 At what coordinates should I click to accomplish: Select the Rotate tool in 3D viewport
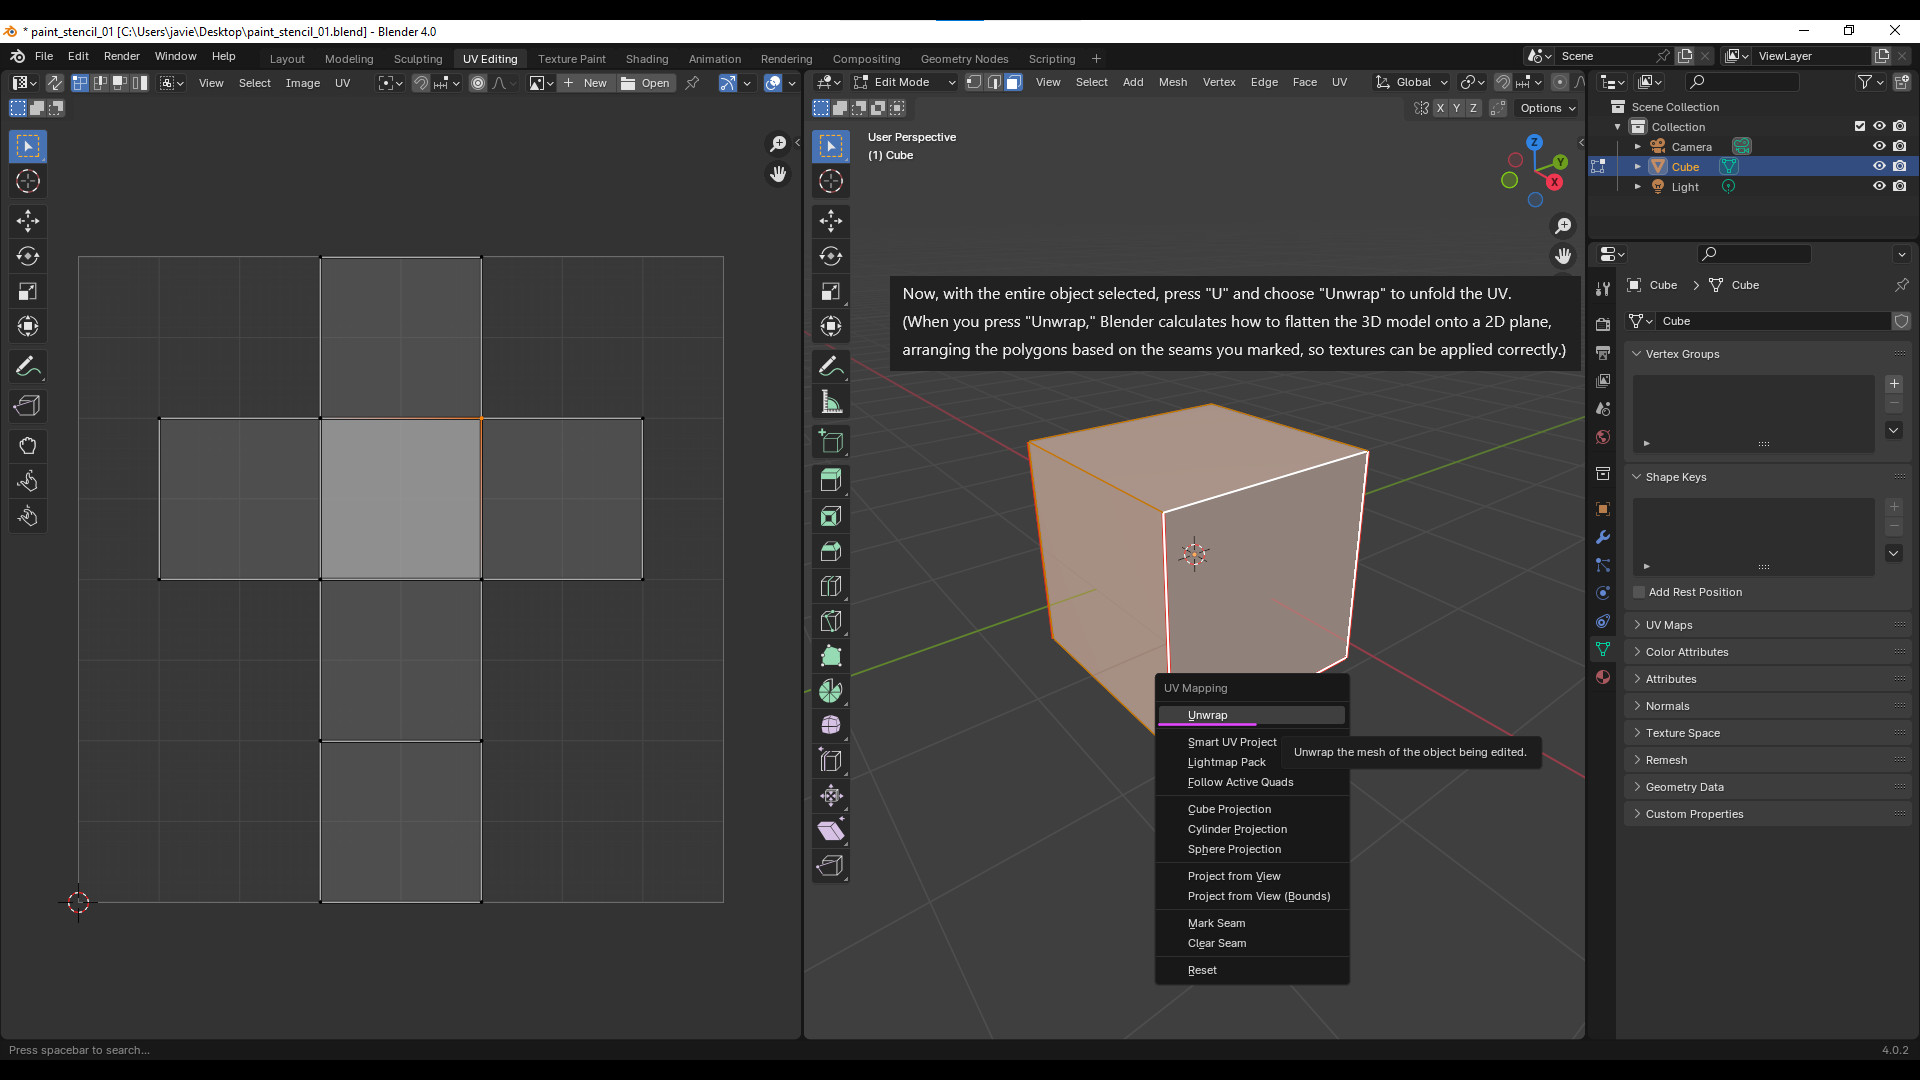(x=831, y=256)
